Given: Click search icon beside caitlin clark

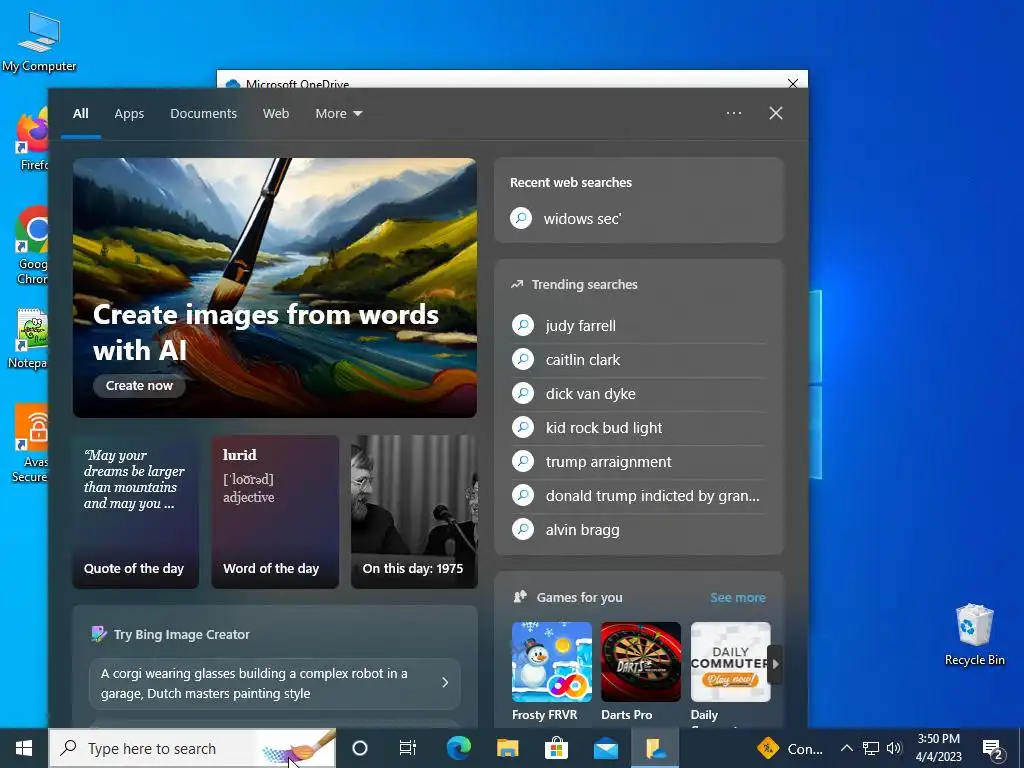Looking at the screenshot, I should click(x=523, y=359).
